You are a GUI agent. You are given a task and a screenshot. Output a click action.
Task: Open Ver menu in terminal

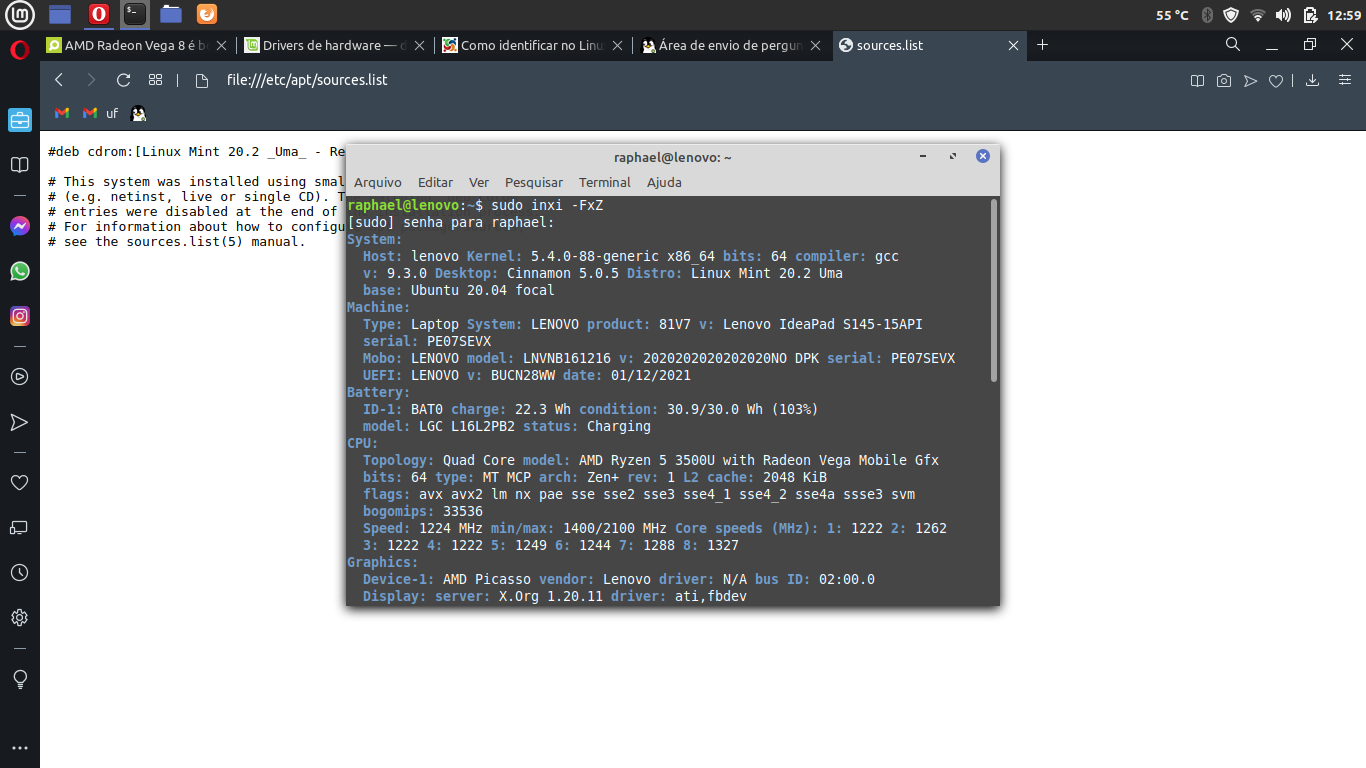[x=479, y=182]
